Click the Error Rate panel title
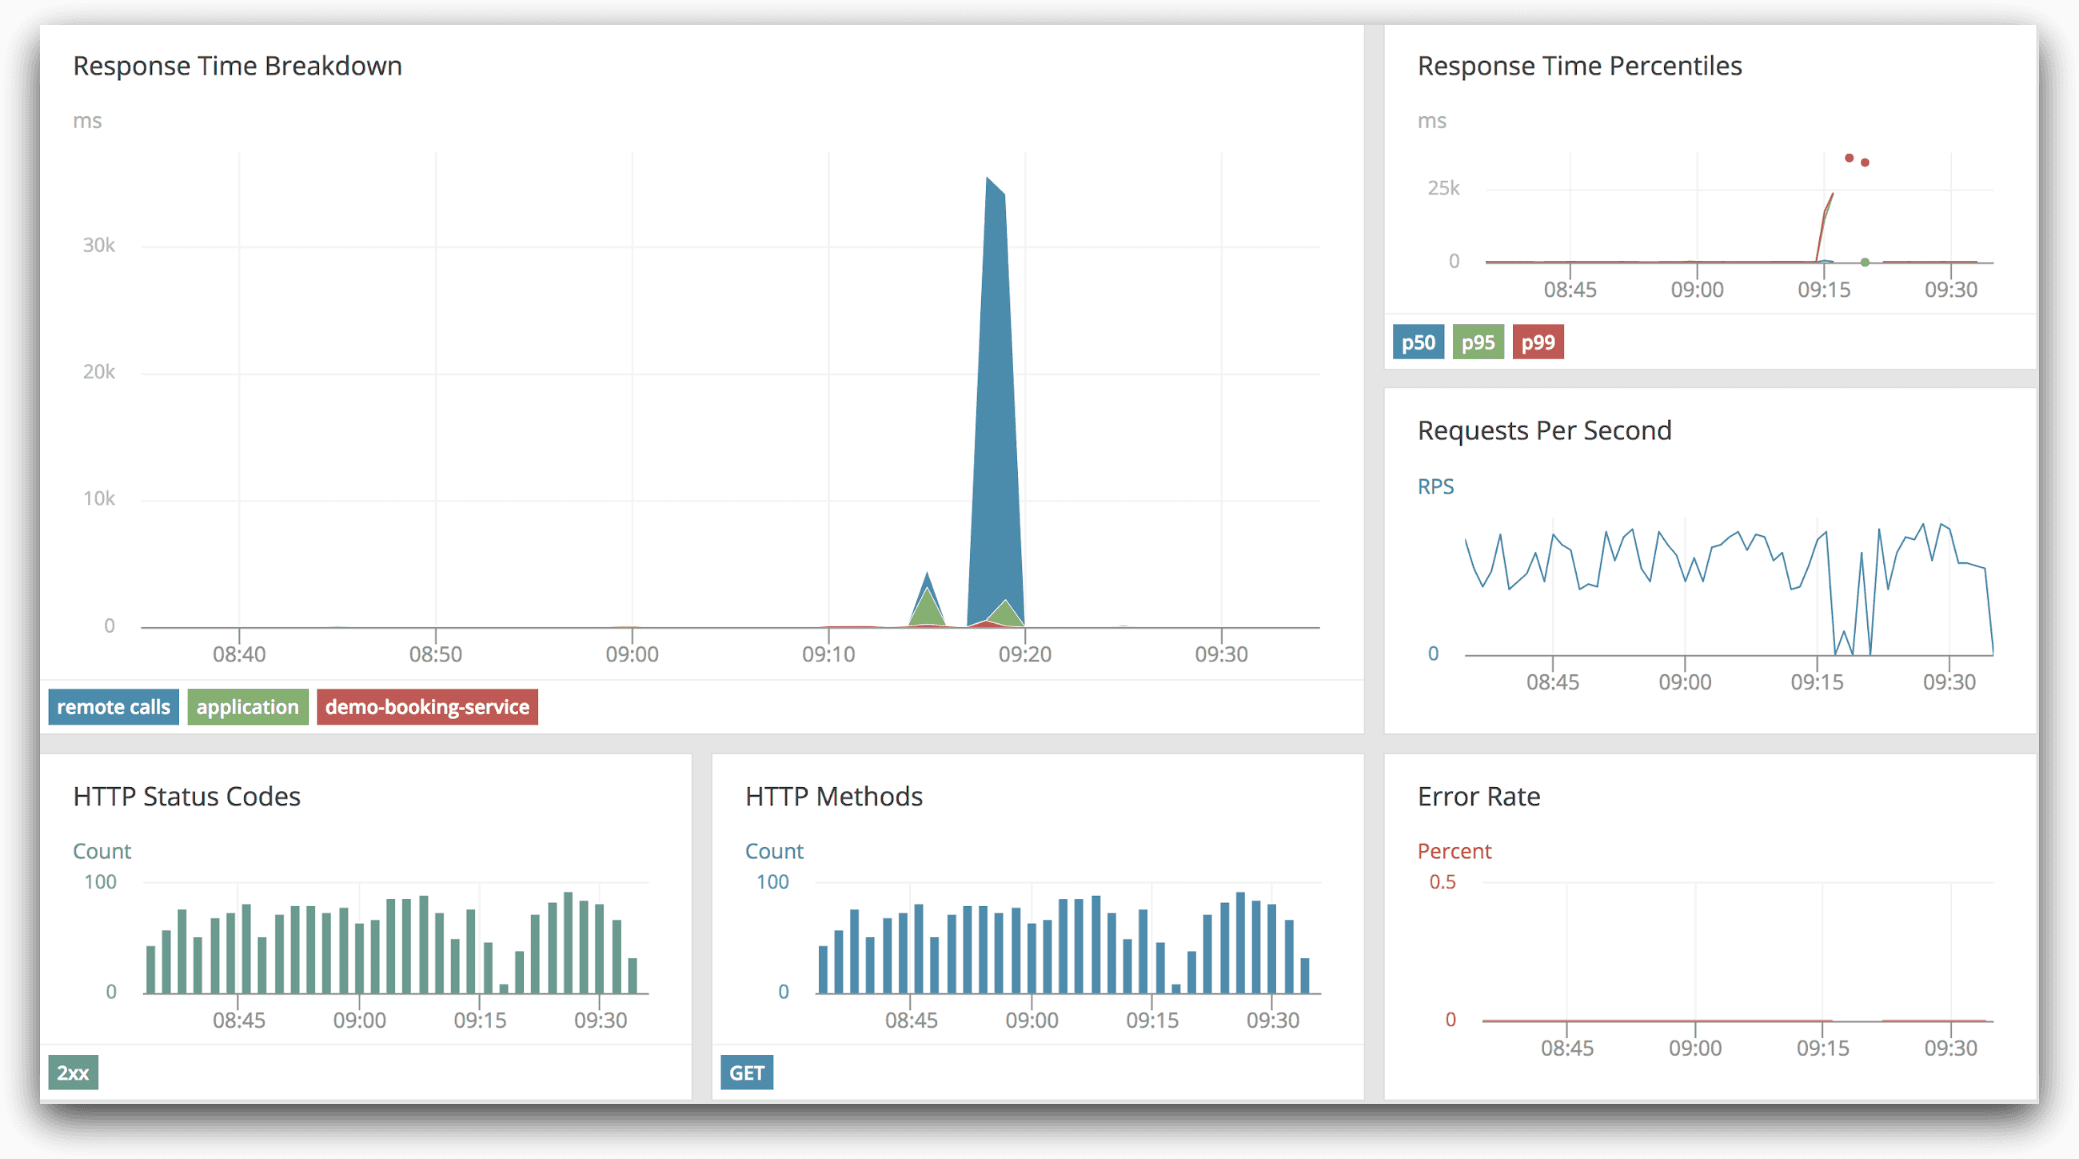This screenshot has height=1159, width=2079. tap(1478, 797)
